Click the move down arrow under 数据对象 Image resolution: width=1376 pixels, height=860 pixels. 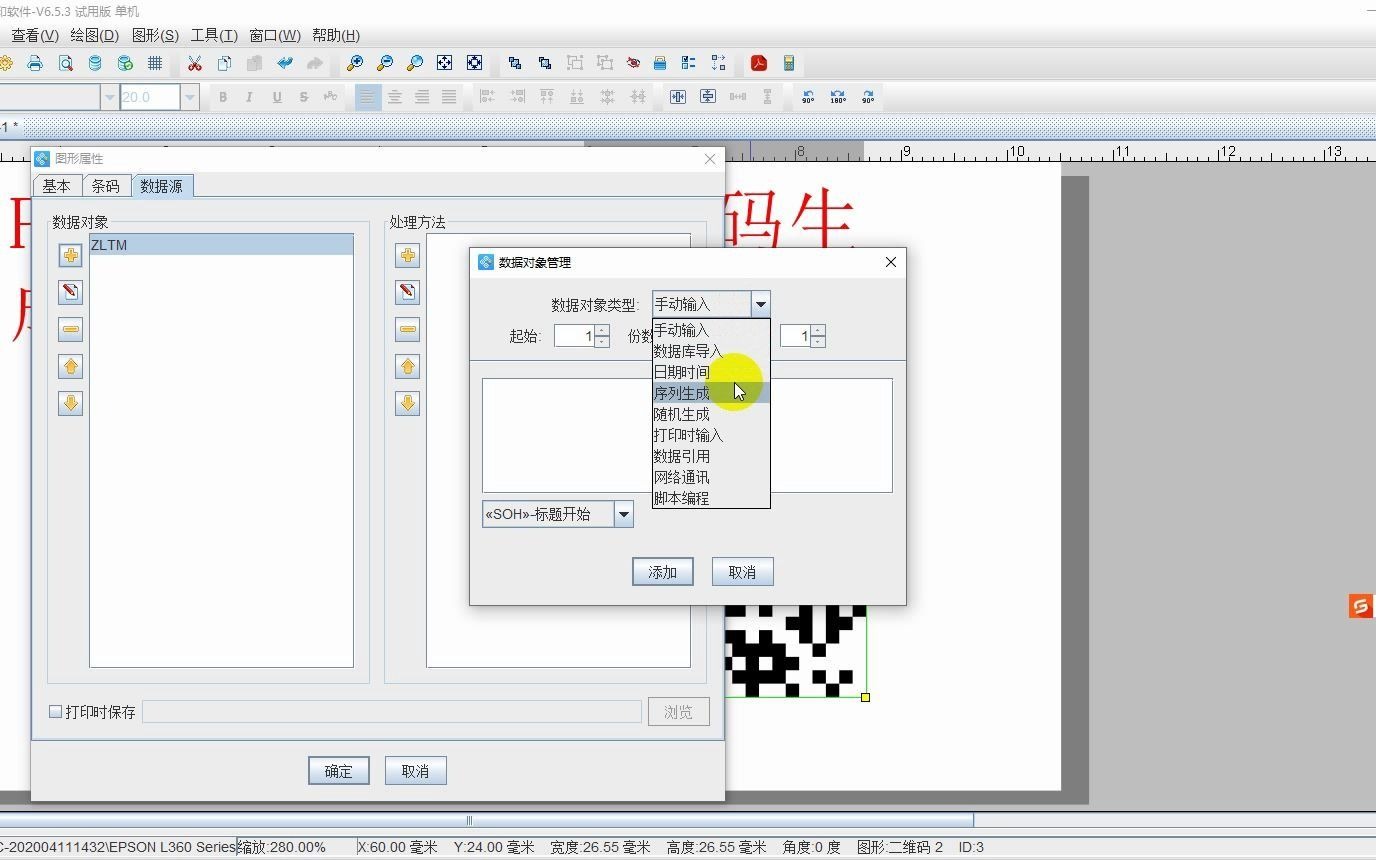pyautogui.click(x=70, y=404)
